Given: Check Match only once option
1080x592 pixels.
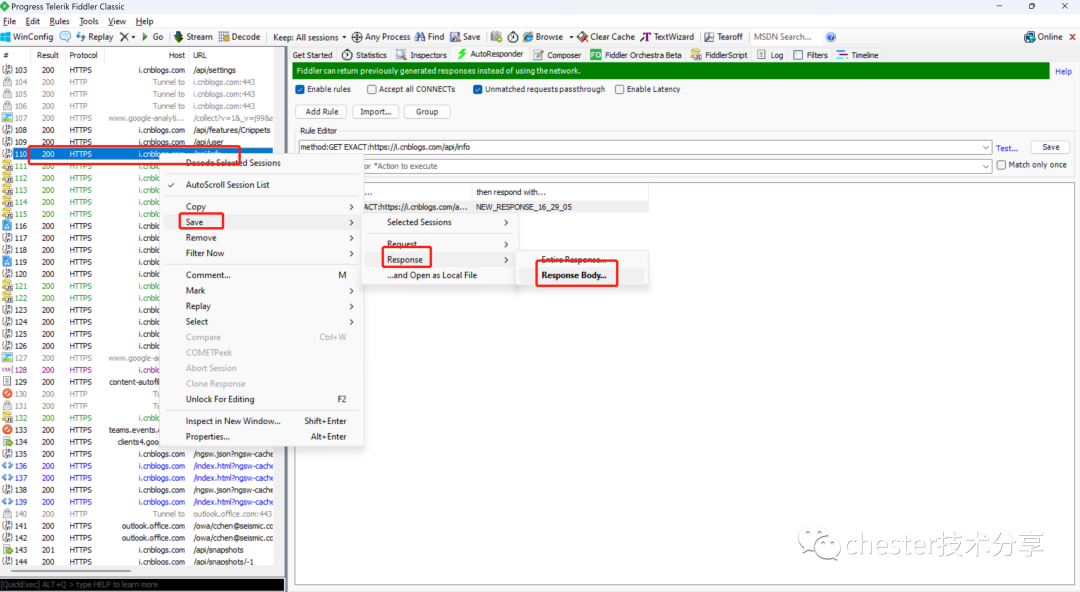Looking at the screenshot, I should (1001, 165).
